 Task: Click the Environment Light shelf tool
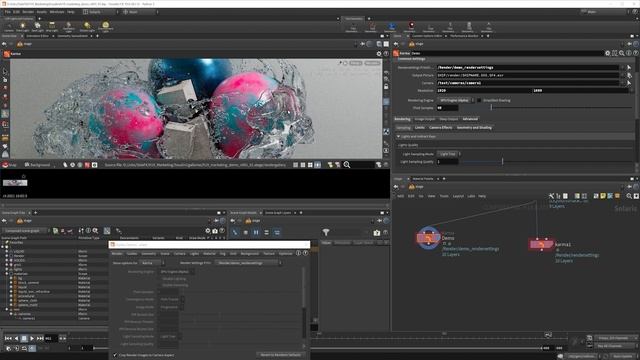click(105, 27)
